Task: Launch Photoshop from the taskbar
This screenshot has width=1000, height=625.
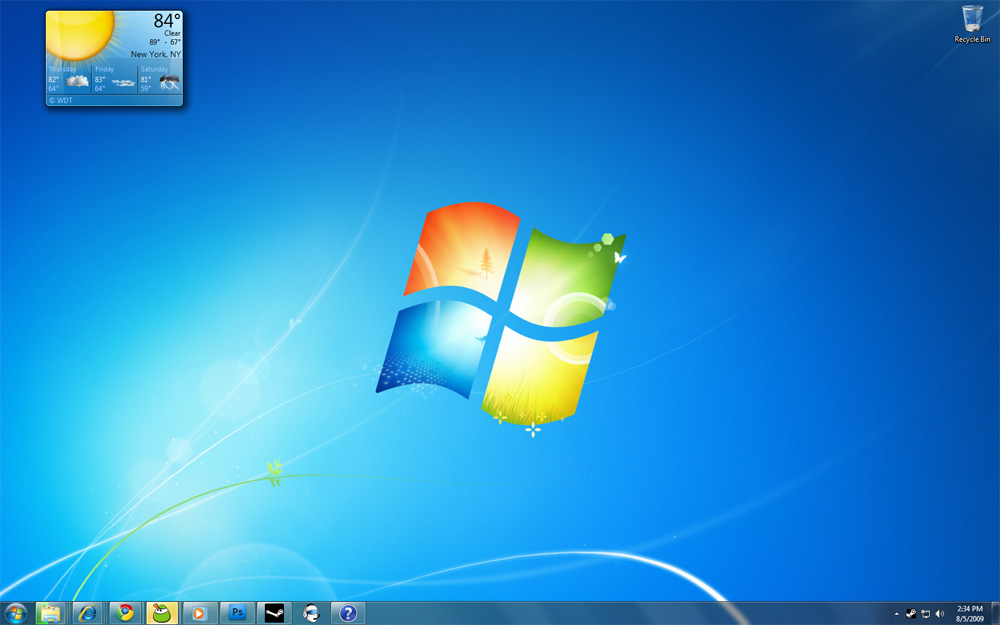Action: [237, 613]
